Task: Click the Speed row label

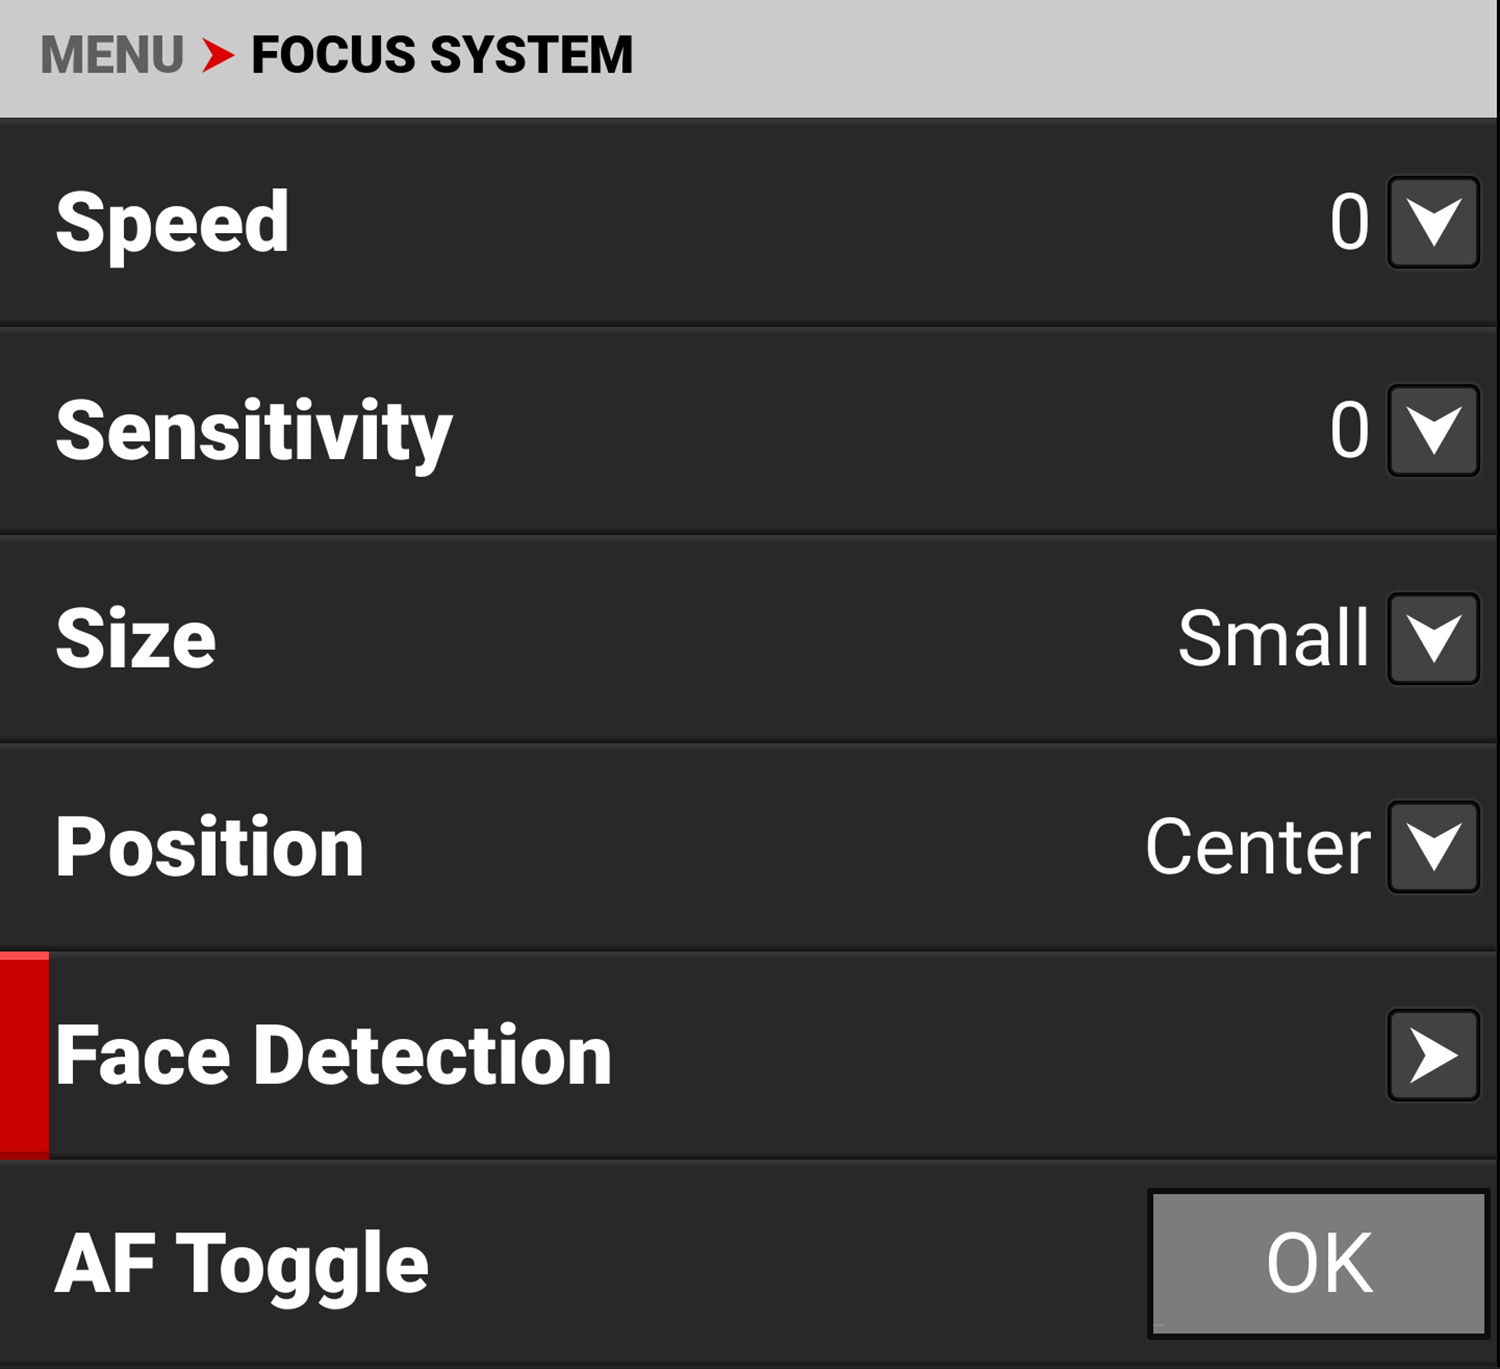Action: (172, 222)
